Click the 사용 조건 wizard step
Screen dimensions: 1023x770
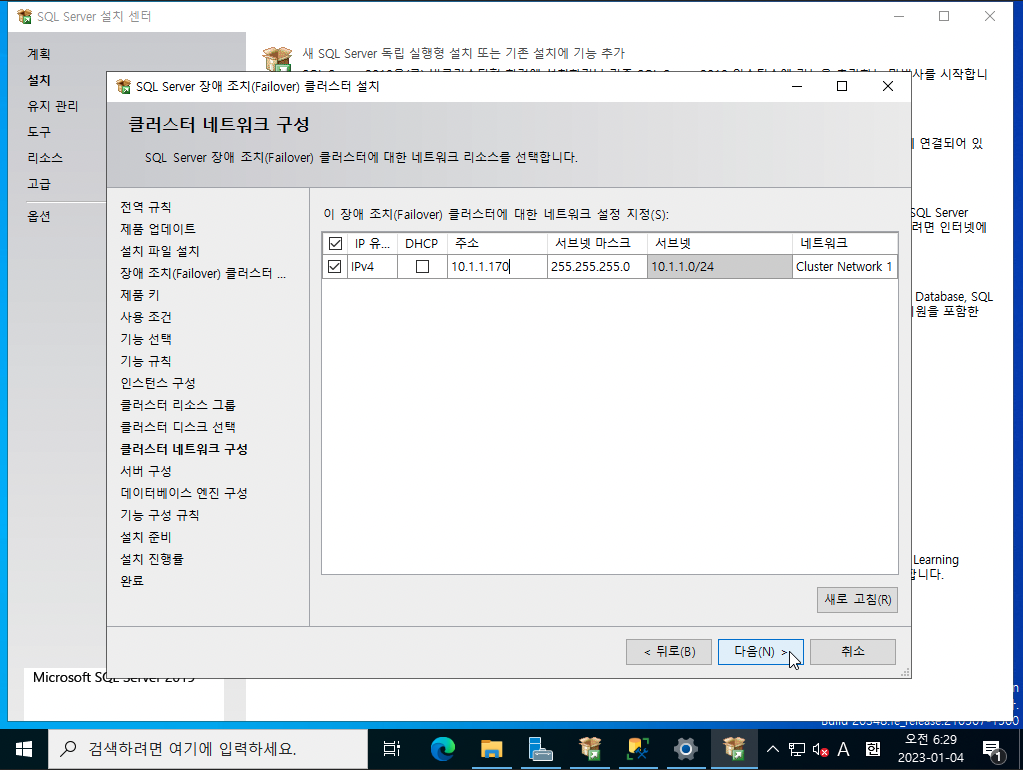coord(146,317)
